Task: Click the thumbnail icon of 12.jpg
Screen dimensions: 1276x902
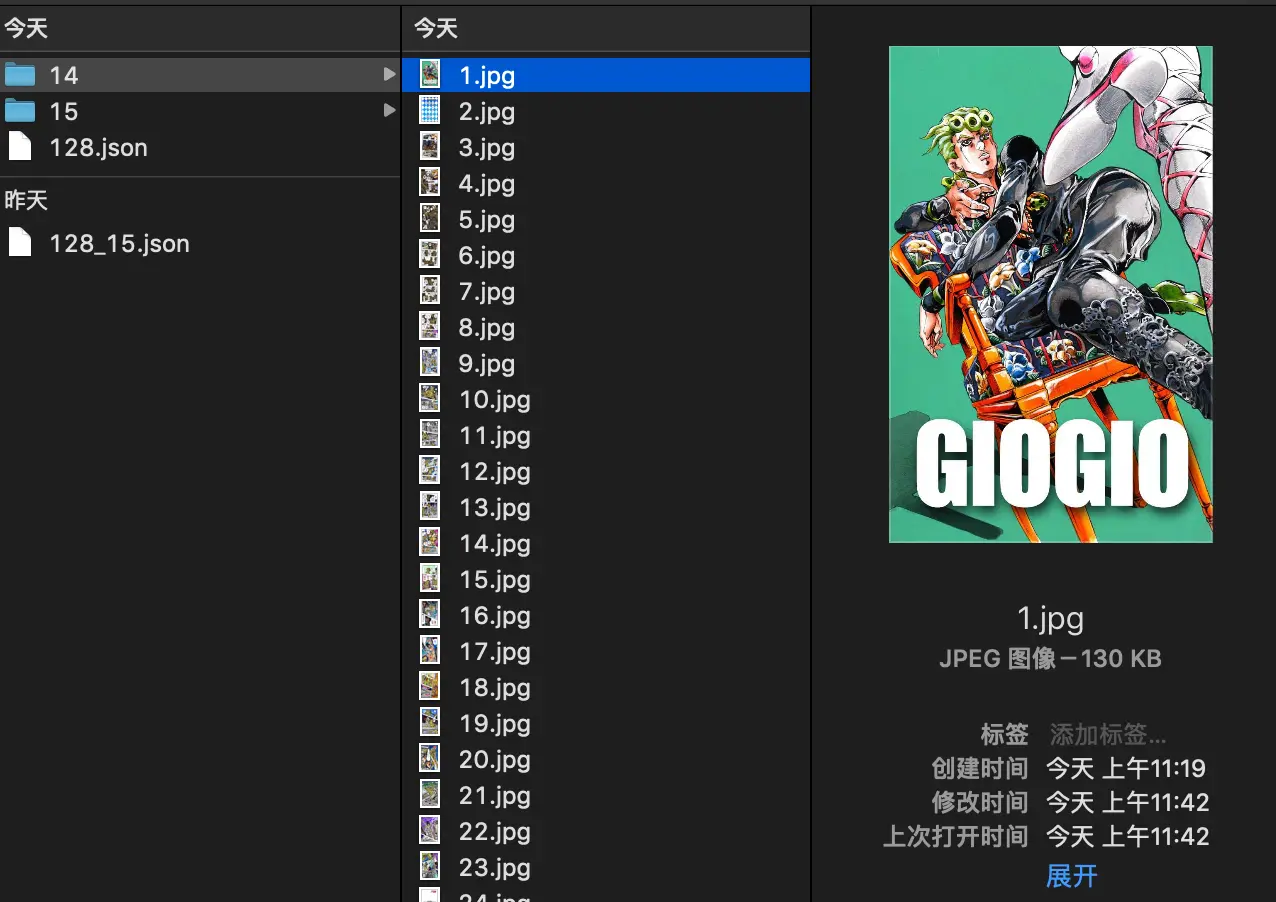Action: (x=429, y=470)
